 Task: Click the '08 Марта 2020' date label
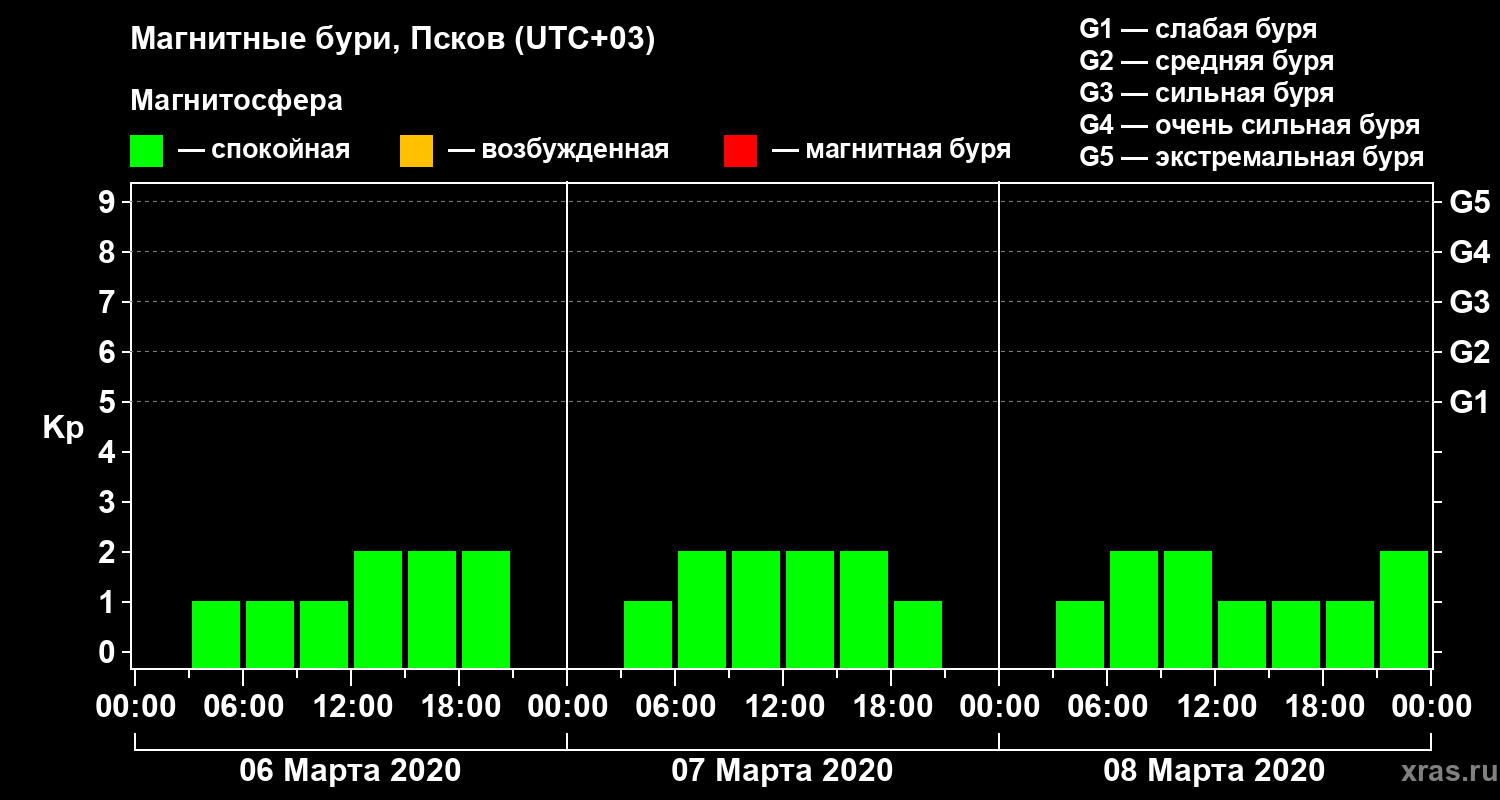(1214, 771)
